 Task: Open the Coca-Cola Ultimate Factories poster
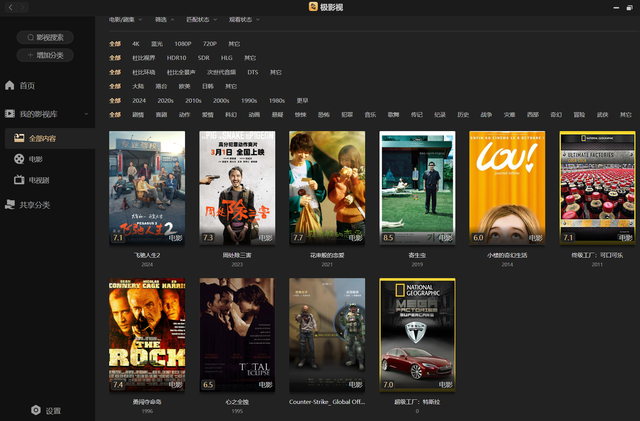[597, 188]
